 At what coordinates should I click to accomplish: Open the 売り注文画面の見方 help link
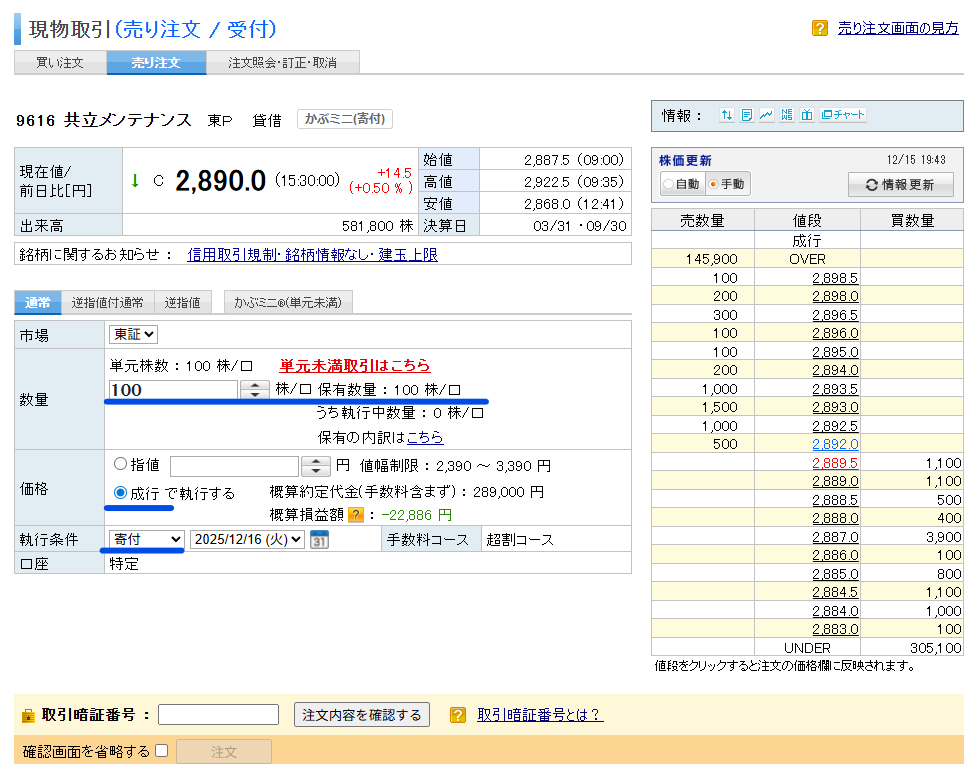[x=897, y=29]
